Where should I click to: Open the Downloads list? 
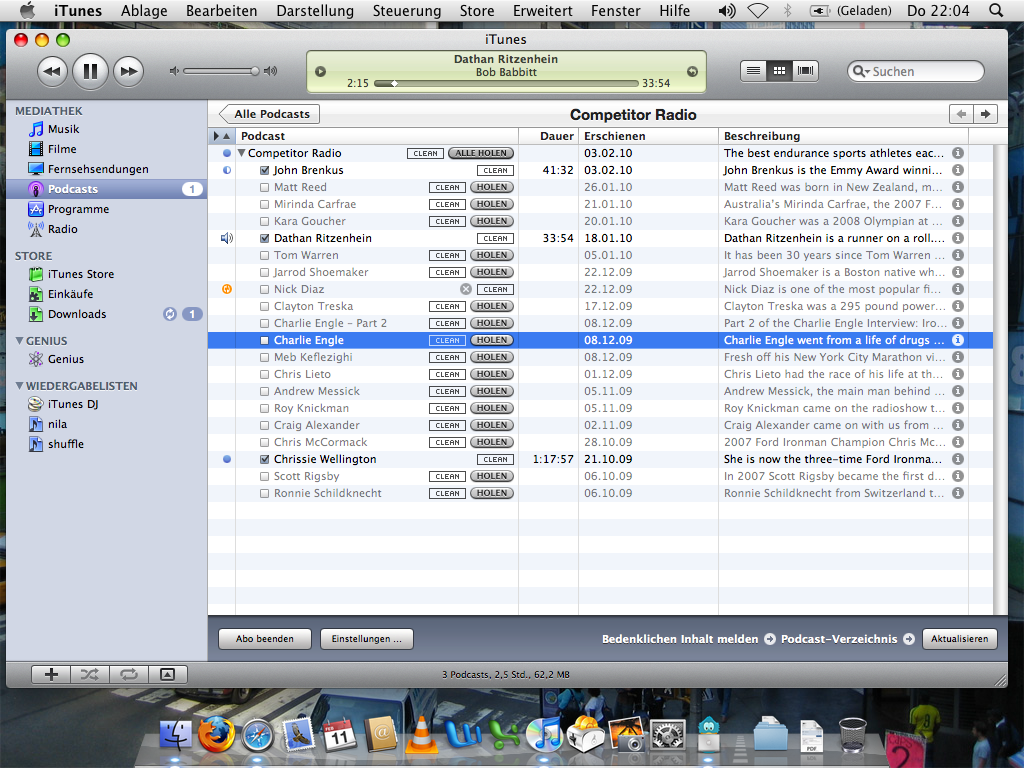click(x=76, y=314)
